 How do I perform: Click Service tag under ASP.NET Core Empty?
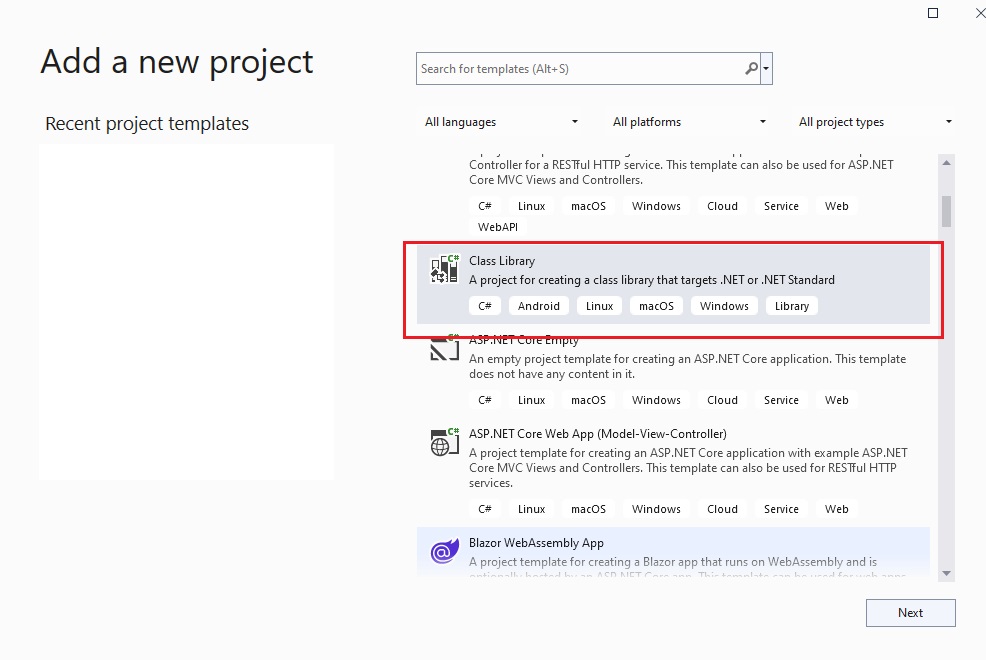pyautogui.click(x=782, y=400)
